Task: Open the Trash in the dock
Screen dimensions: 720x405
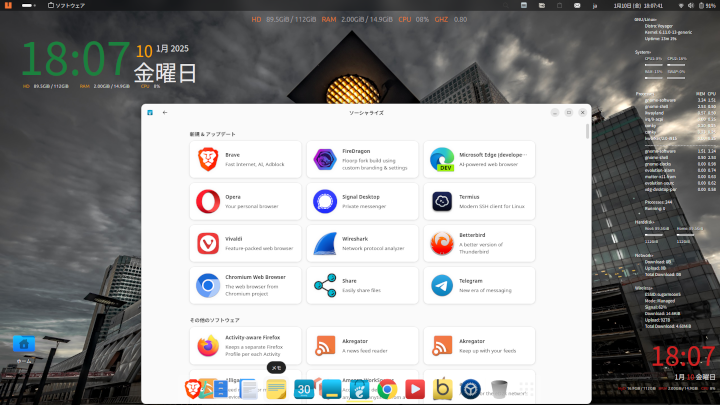Action: (x=499, y=389)
